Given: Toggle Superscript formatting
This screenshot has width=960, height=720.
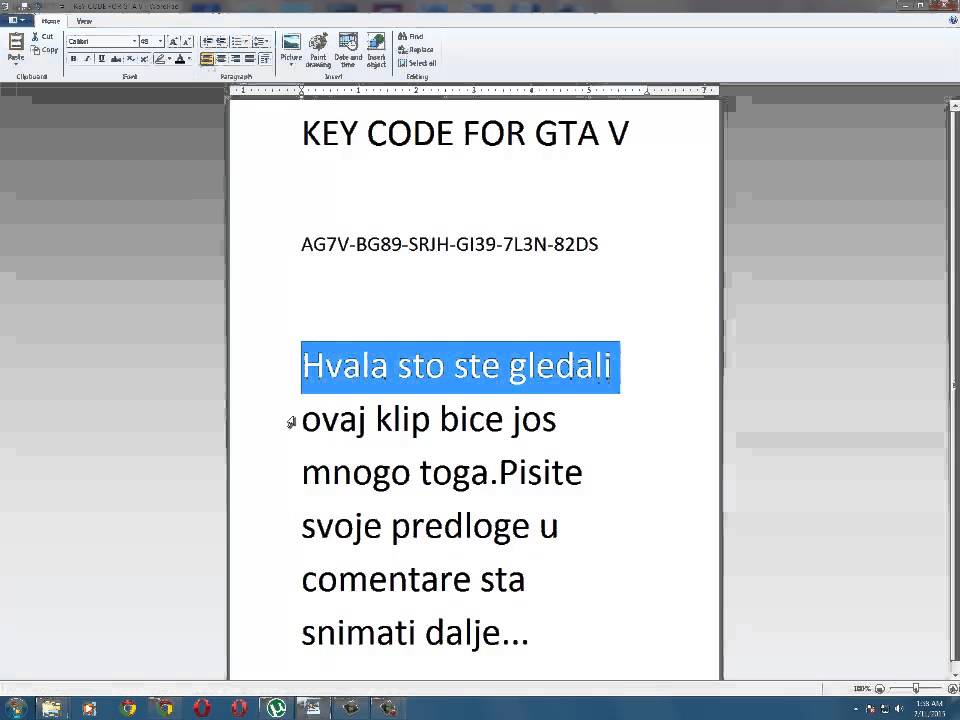Looking at the screenshot, I should (x=144, y=59).
